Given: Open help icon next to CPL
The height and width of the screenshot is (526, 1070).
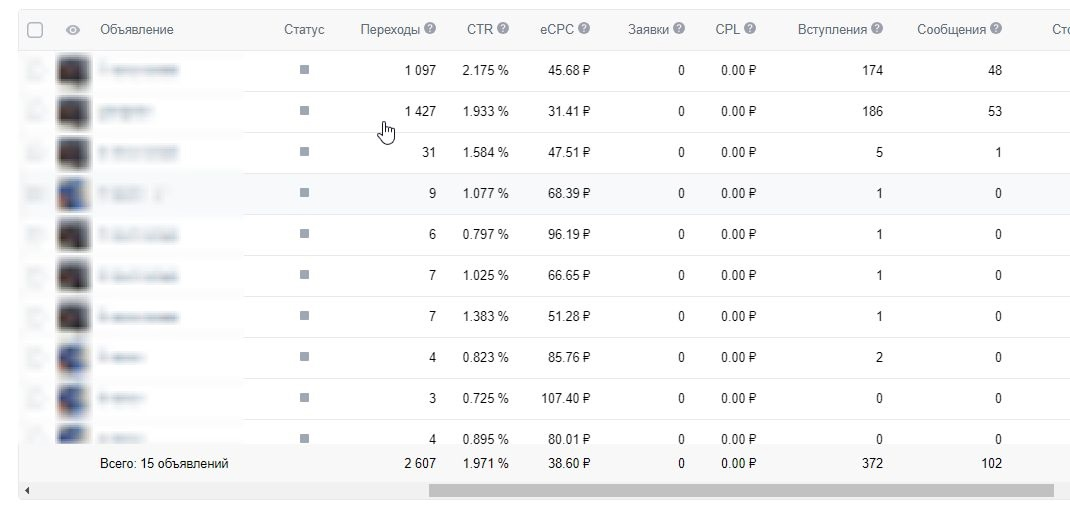Looking at the screenshot, I should click(750, 29).
